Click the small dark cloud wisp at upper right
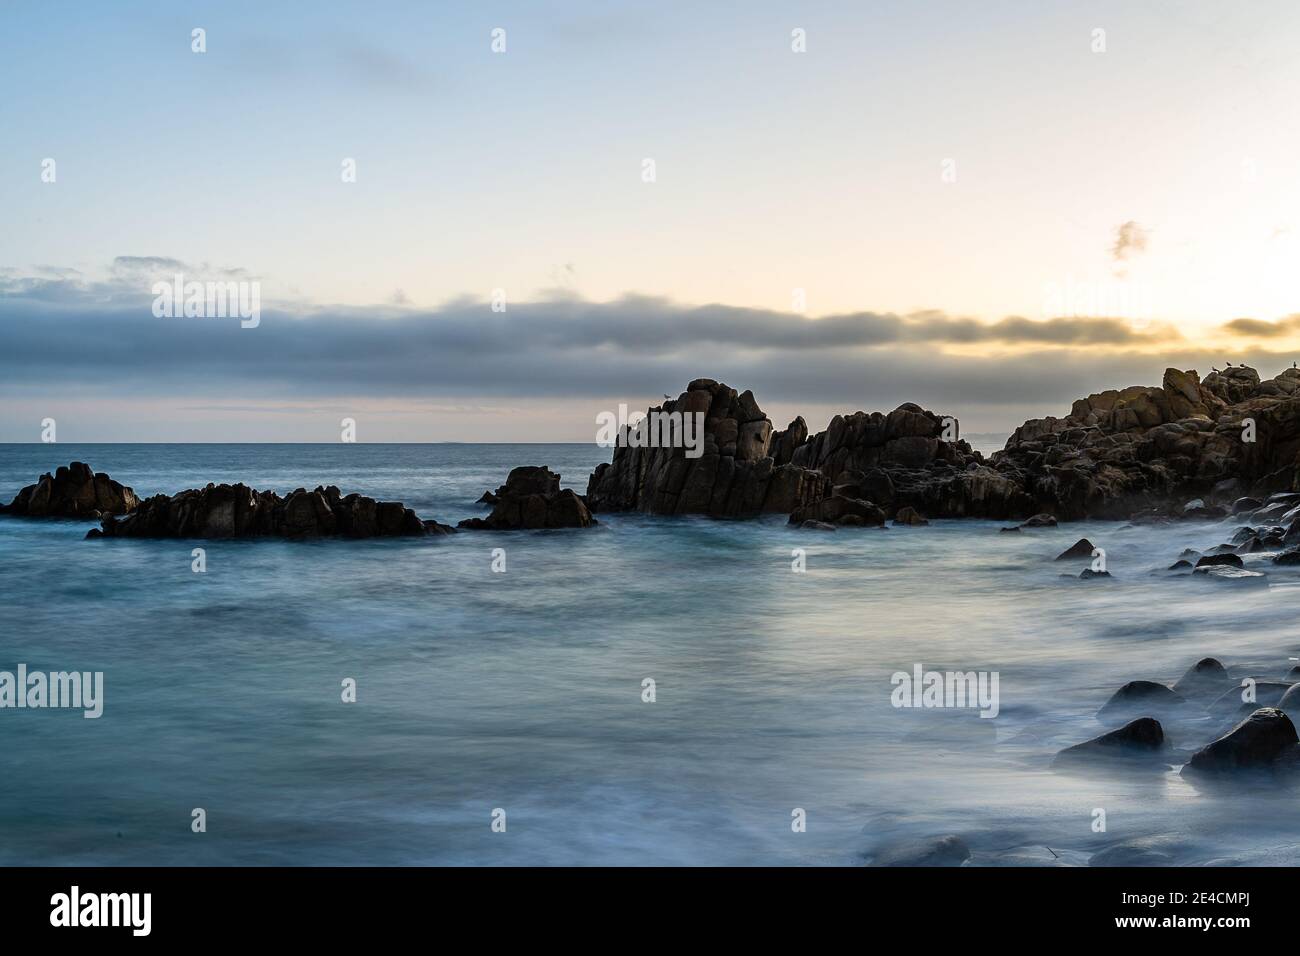Screen dimensions: 1300x956 pyautogui.click(x=1129, y=239)
